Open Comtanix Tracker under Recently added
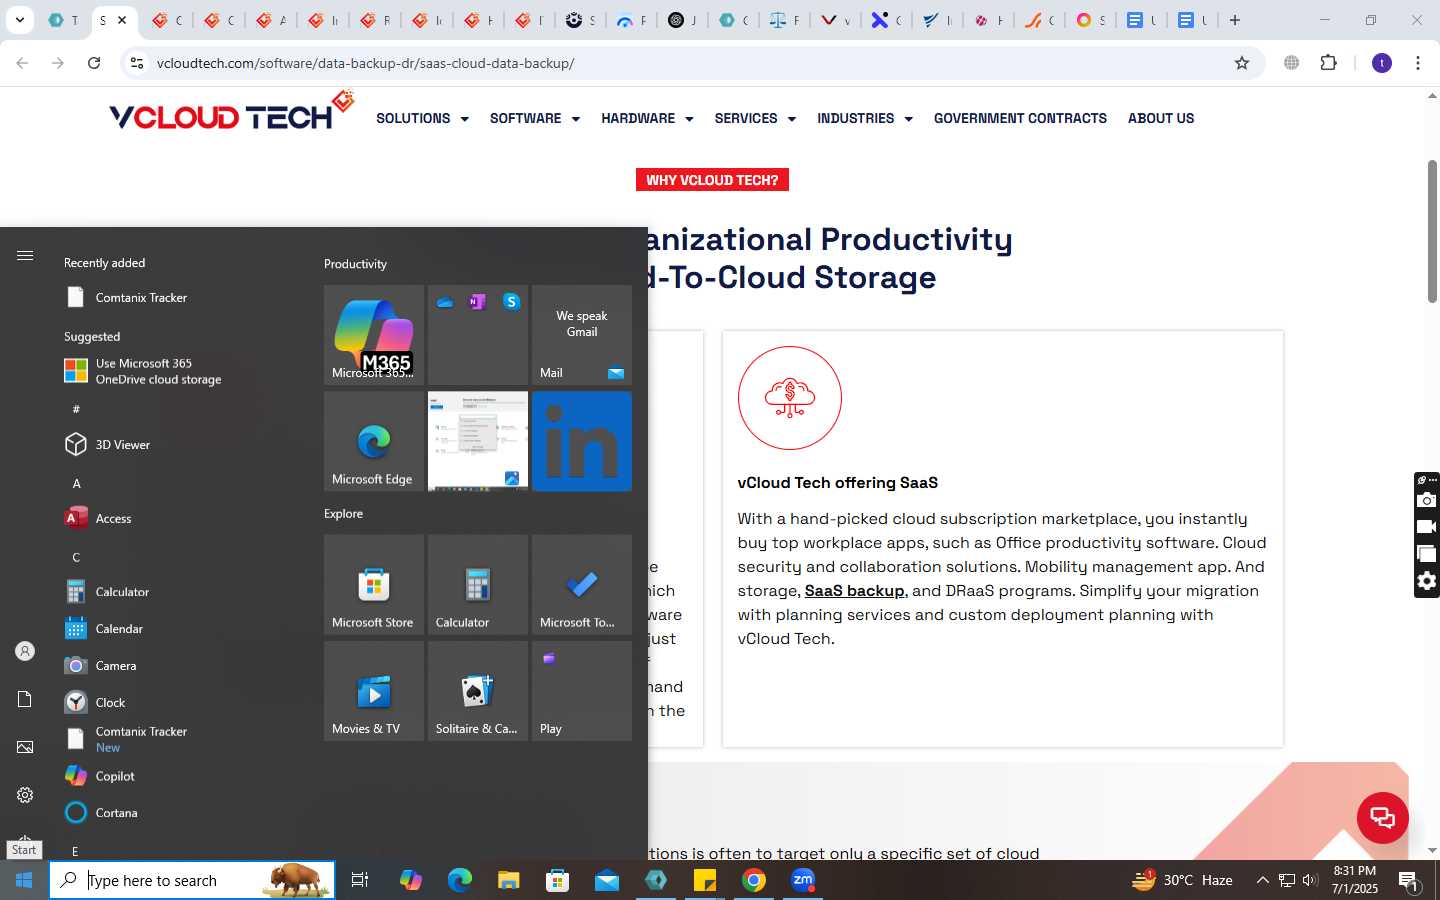The height and width of the screenshot is (900, 1440). (126, 297)
